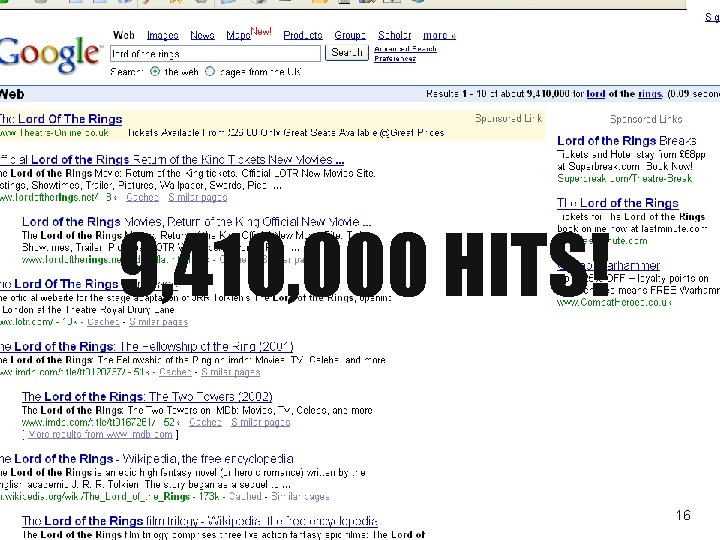Open the Products search tab
Image resolution: width=720 pixels, height=540 pixels.
pos(303,35)
